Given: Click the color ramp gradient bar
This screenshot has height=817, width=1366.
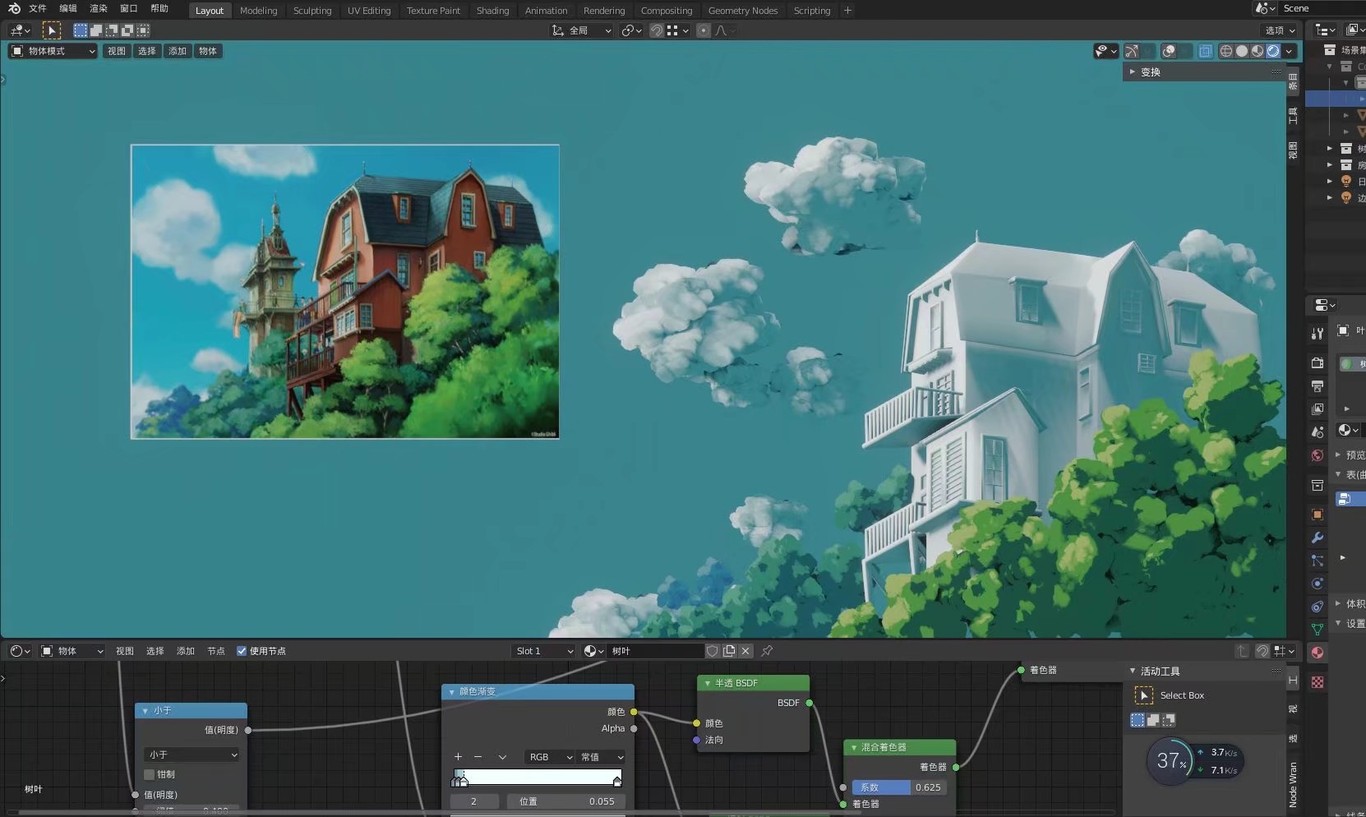Looking at the screenshot, I should coord(538,777).
